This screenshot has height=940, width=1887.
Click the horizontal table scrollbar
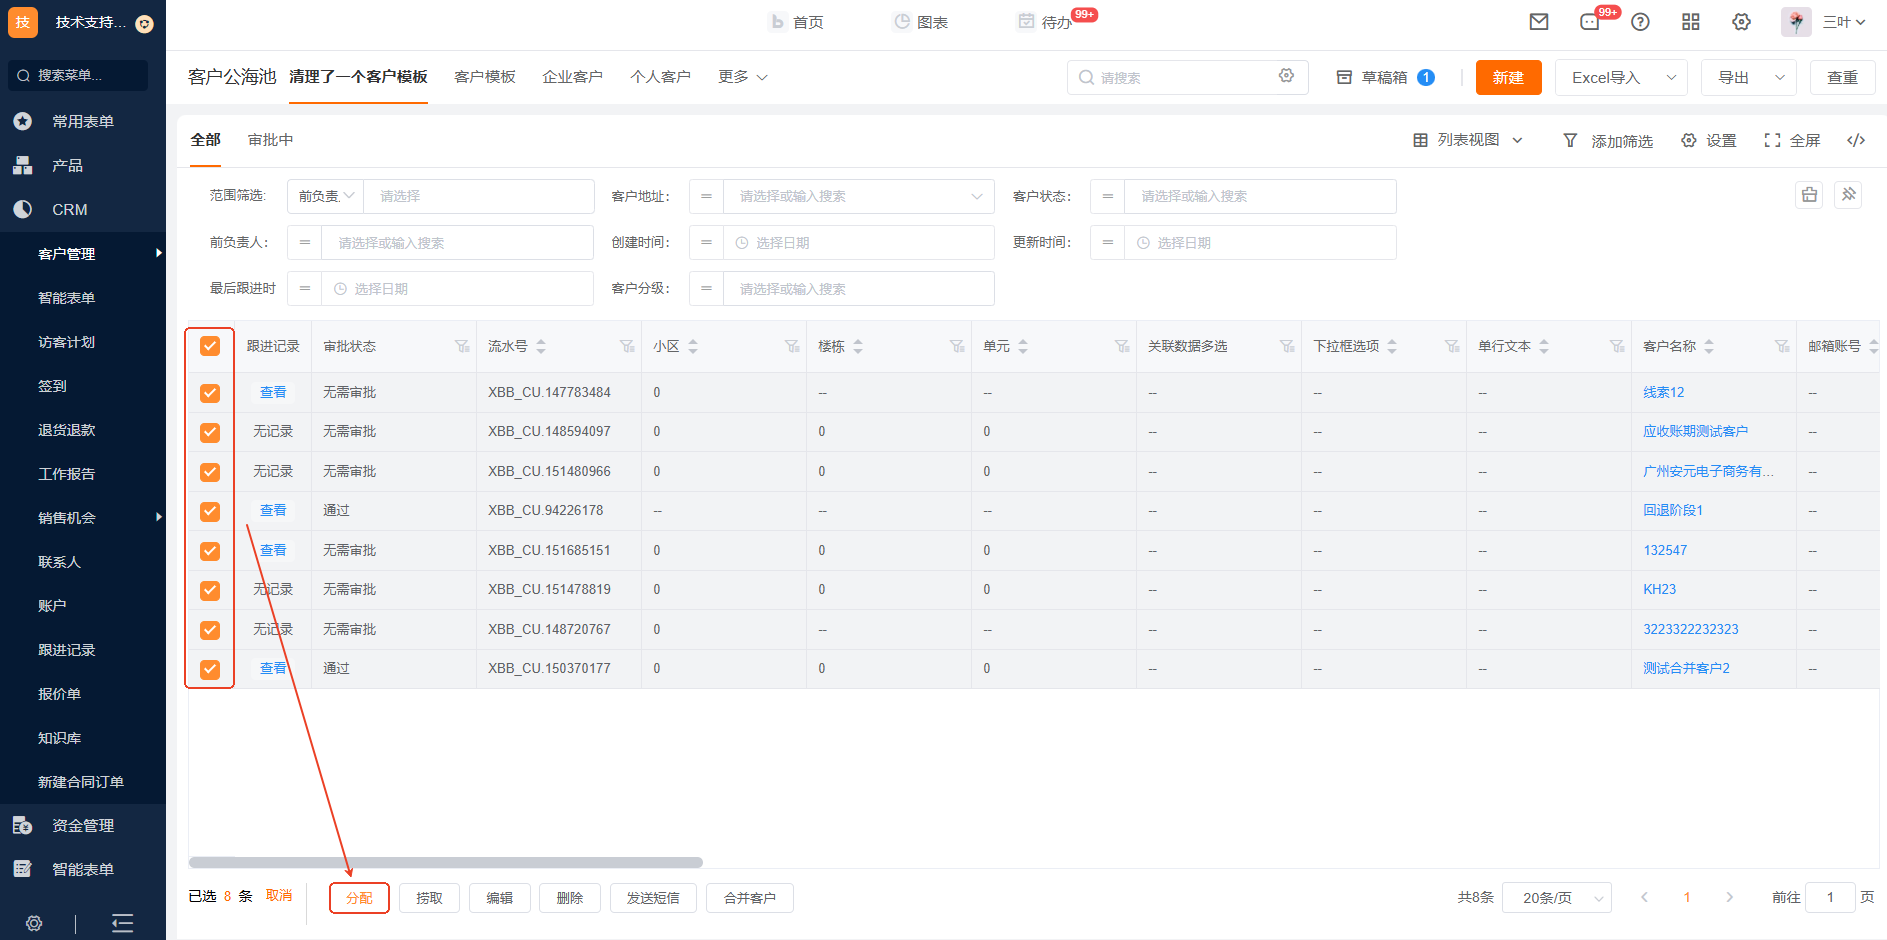point(446,862)
